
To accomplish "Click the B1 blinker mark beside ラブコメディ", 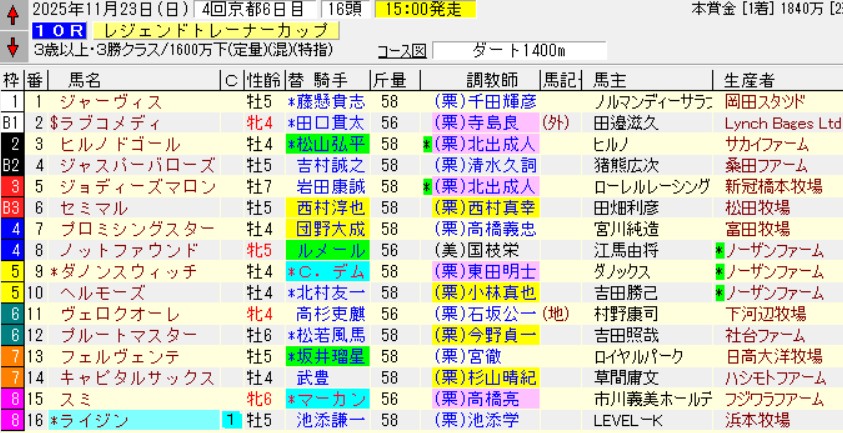I will (12, 123).
